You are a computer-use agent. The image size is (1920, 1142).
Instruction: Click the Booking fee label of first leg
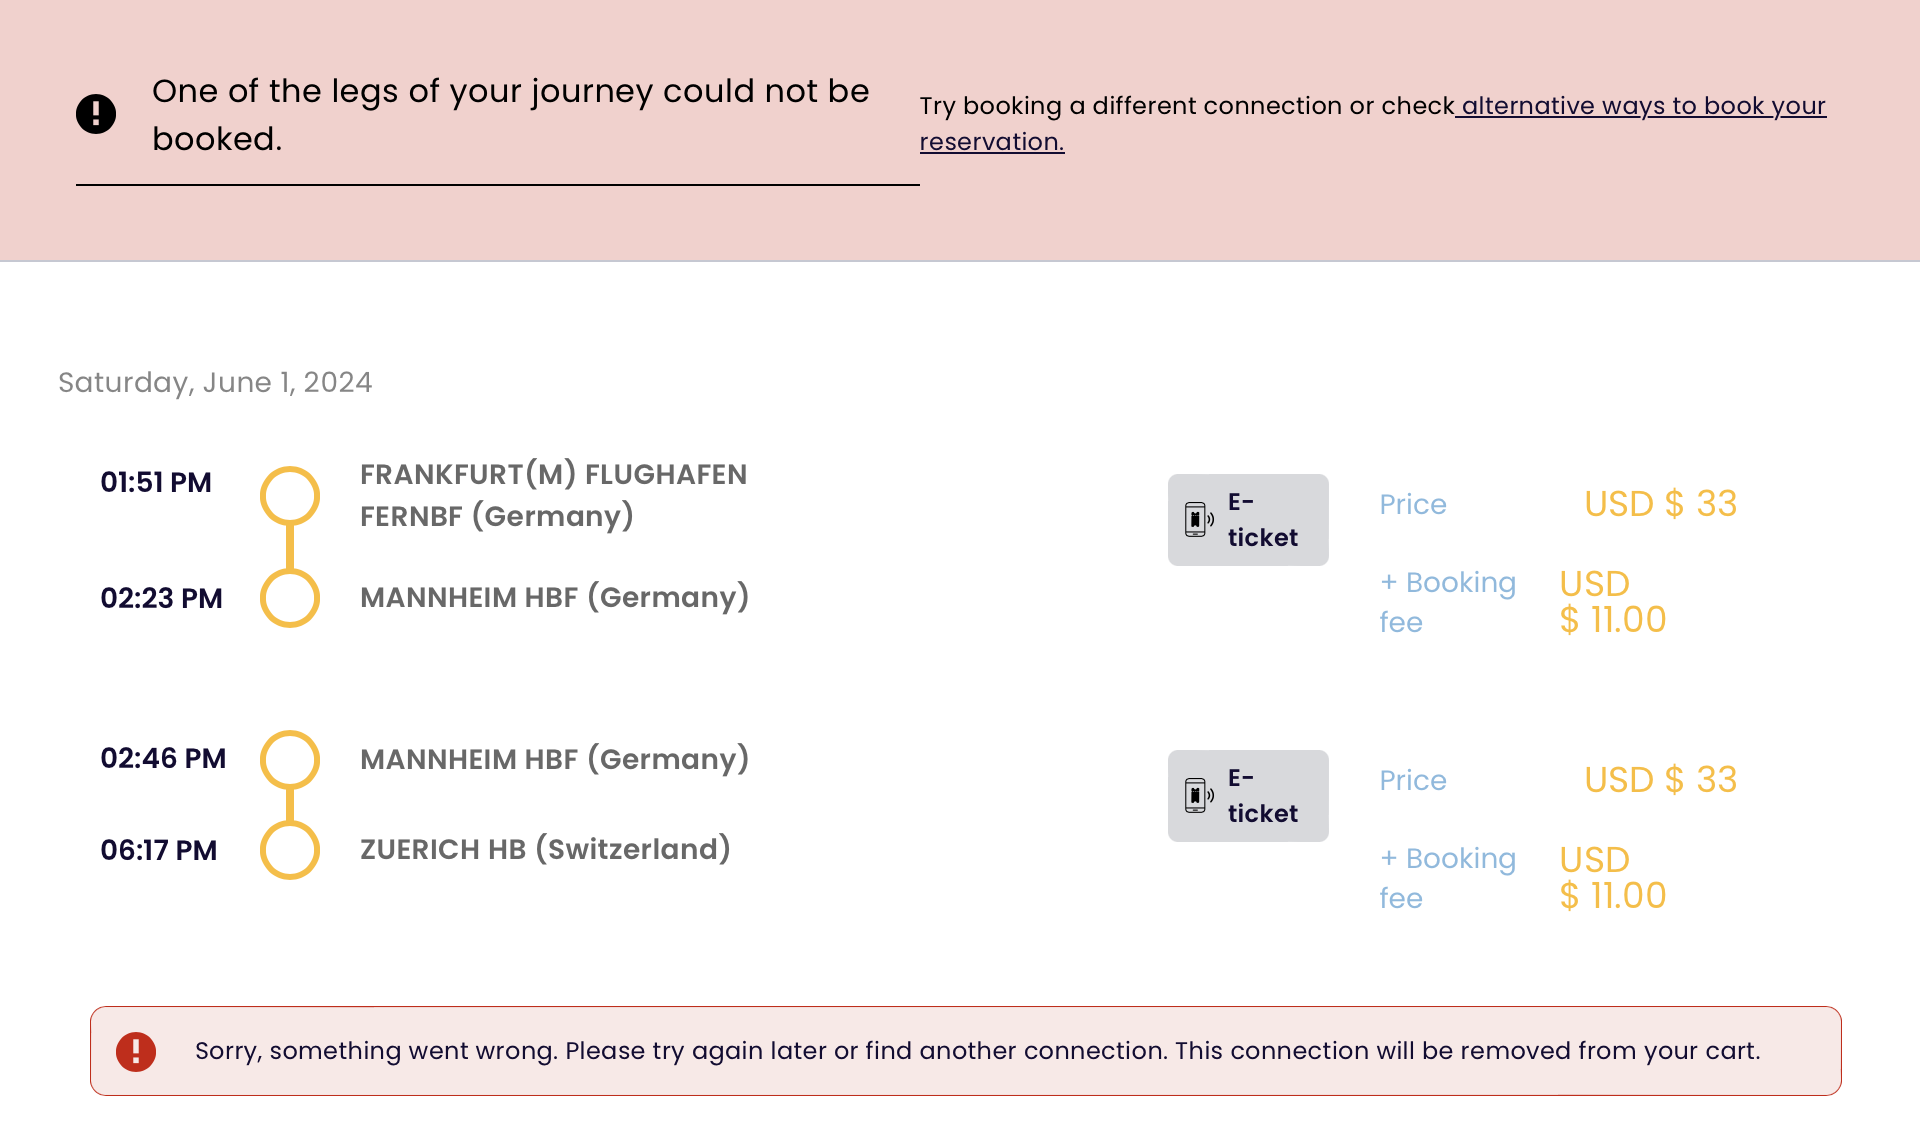(1447, 602)
